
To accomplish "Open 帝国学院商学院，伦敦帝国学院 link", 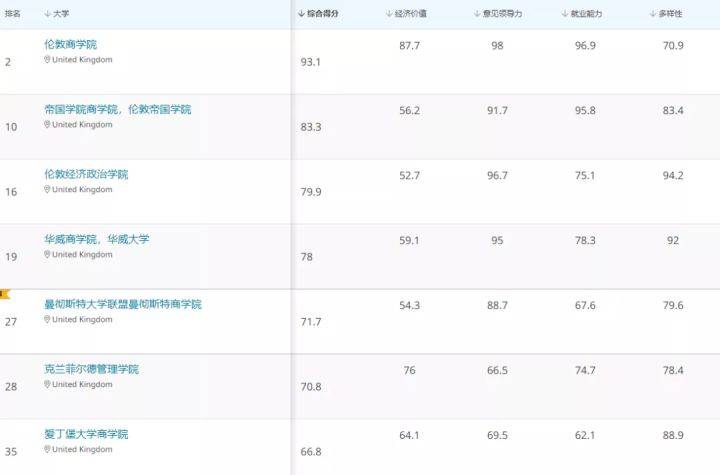I will click(118, 109).
